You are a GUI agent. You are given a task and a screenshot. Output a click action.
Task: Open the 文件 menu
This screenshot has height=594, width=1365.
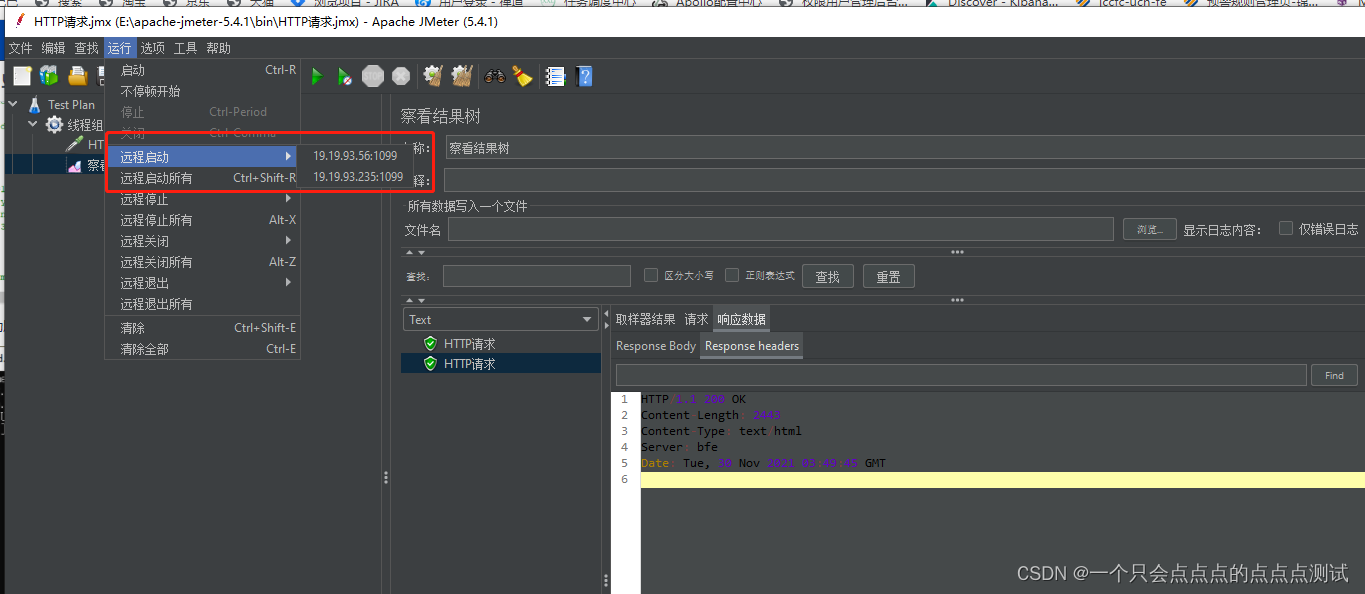click(x=20, y=48)
